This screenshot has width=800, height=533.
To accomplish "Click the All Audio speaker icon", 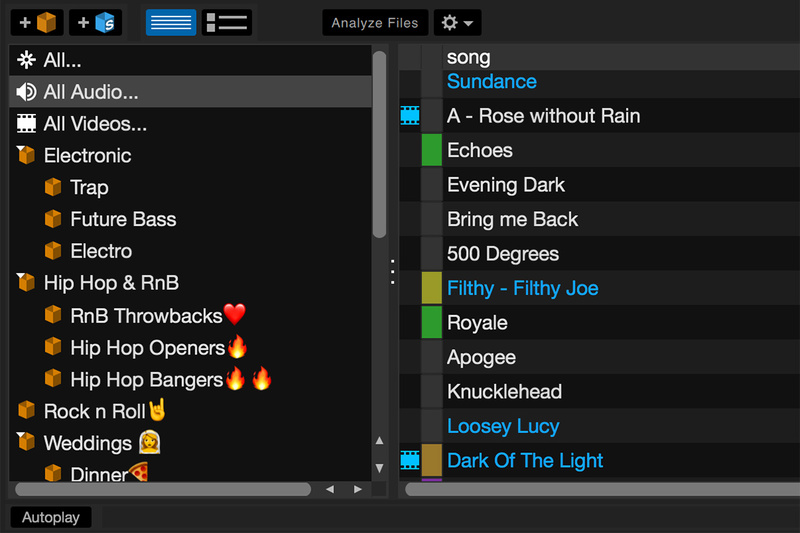I will 26,93.
